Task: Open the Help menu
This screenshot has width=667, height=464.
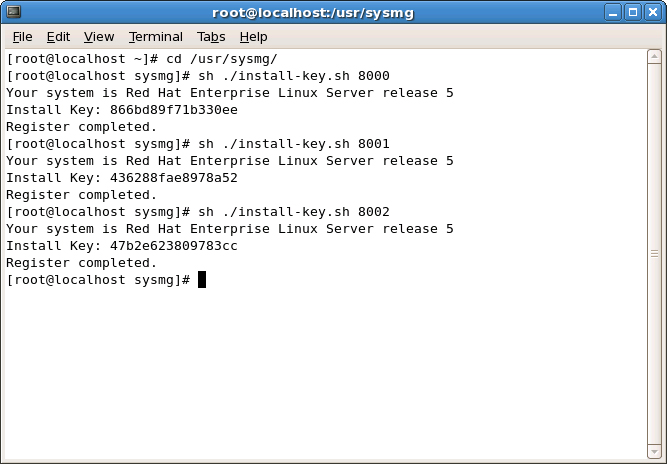Action: (x=254, y=37)
